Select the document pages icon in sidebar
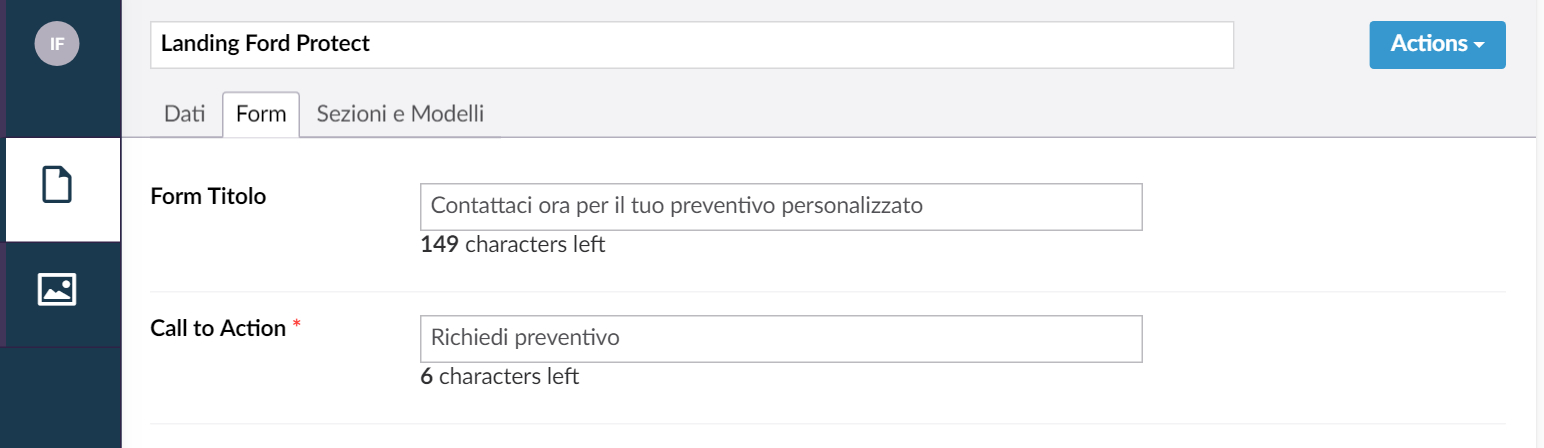Image resolution: width=1544 pixels, height=448 pixels. (x=58, y=187)
